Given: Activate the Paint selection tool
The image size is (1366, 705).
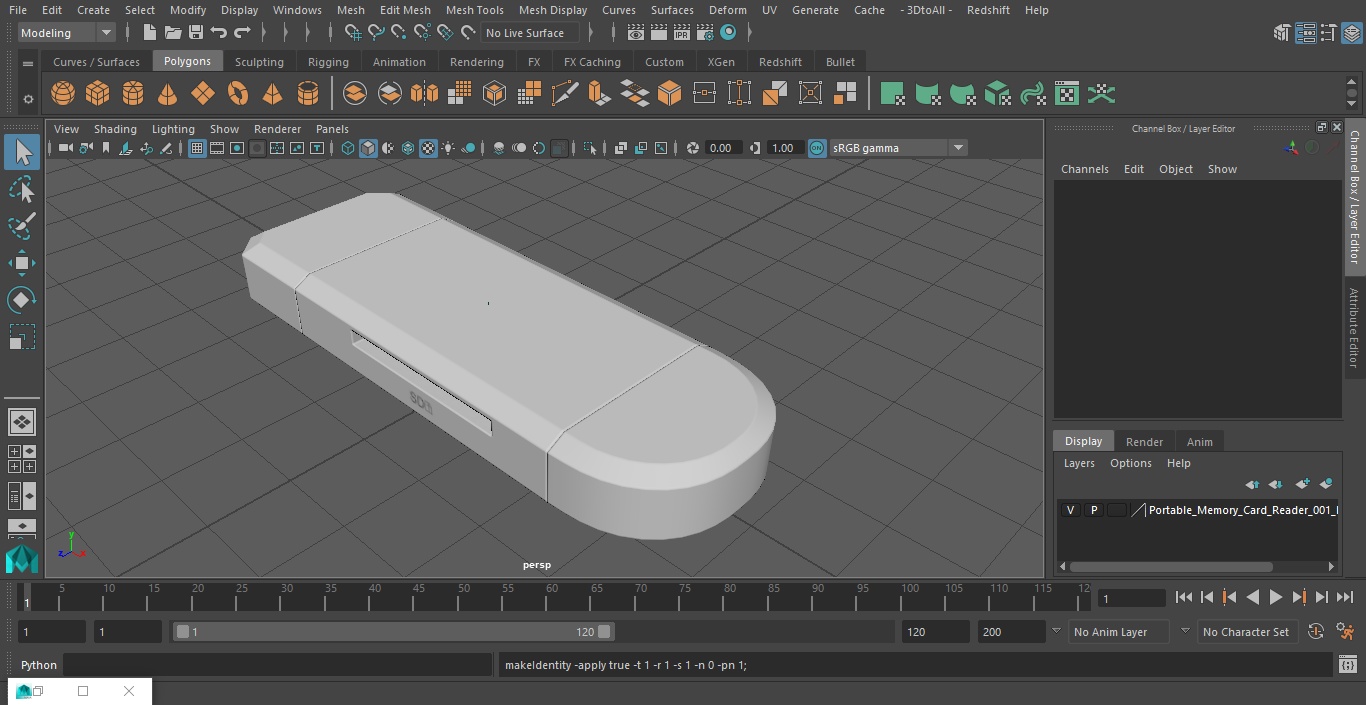Looking at the screenshot, I should (x=22, y=226).
